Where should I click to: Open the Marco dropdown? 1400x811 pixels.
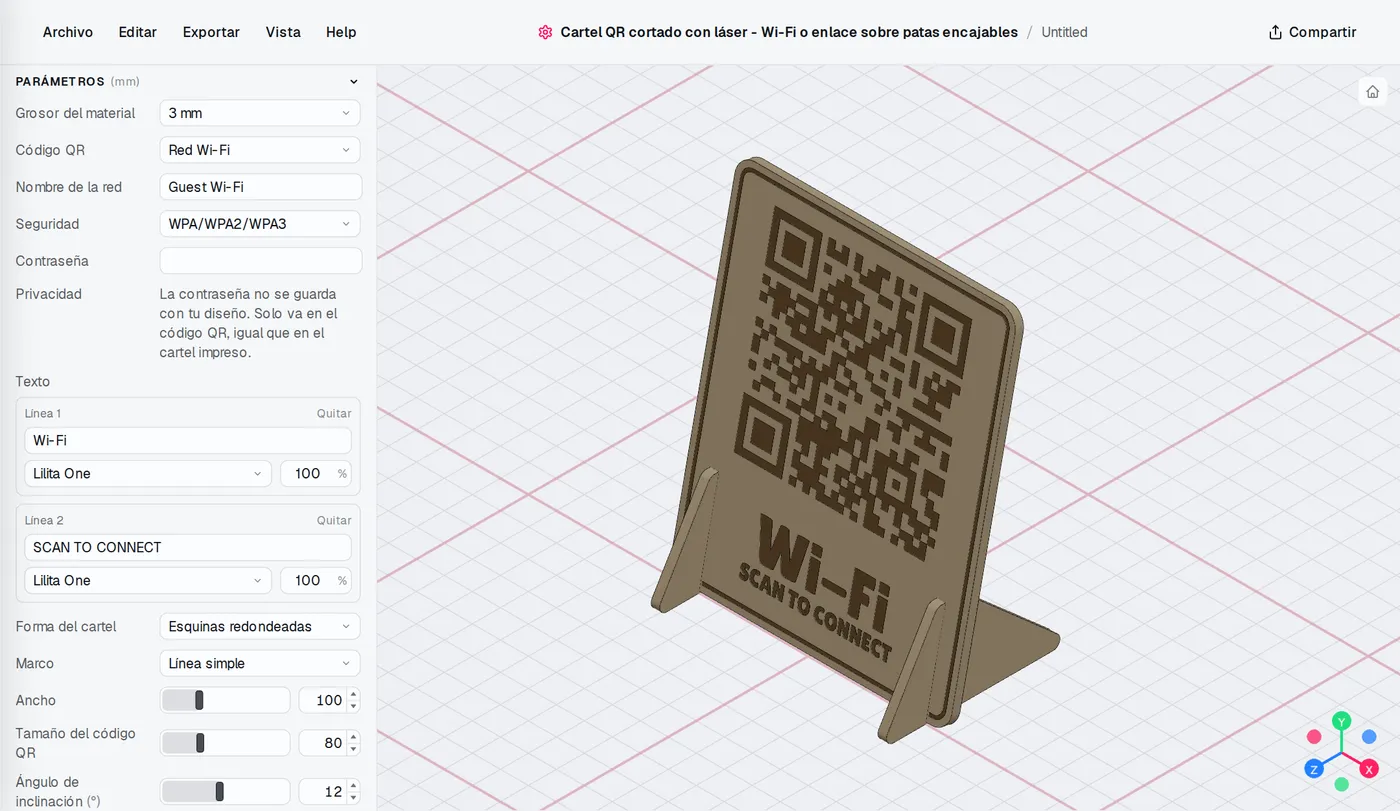[260, 664]
